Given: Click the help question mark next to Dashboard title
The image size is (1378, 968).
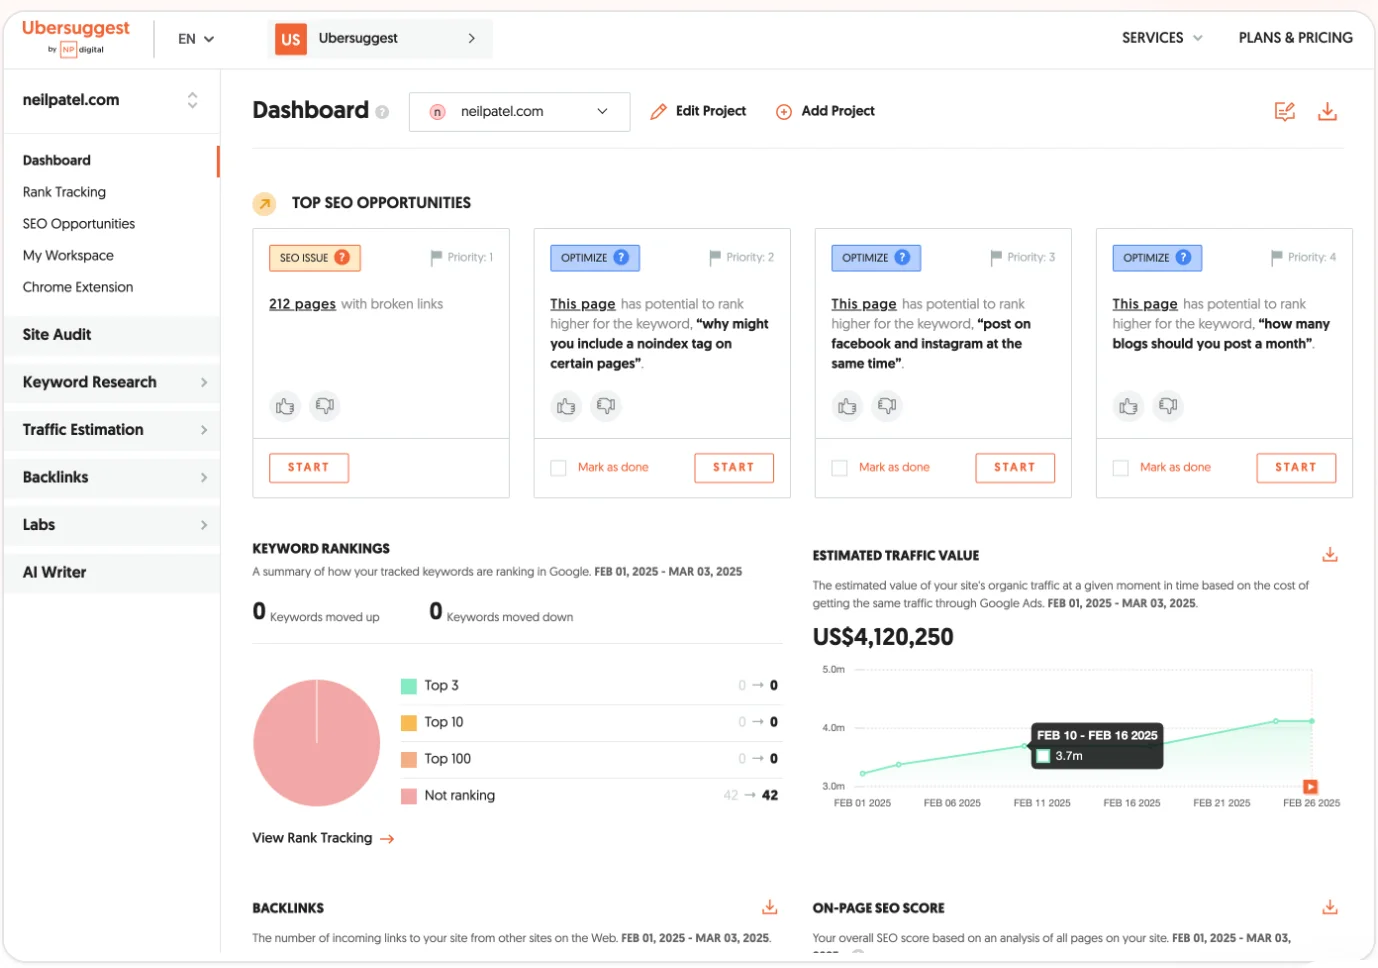Looking at the screenshot, I should point(381,113).
